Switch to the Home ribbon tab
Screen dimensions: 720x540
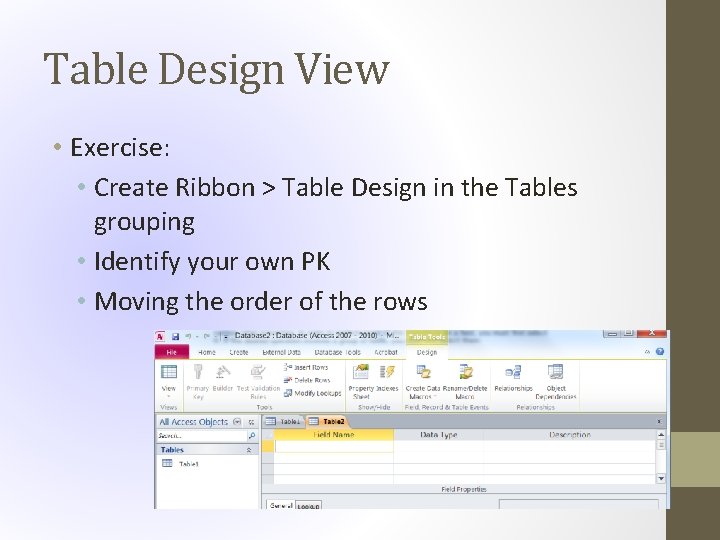pos(207,352)
